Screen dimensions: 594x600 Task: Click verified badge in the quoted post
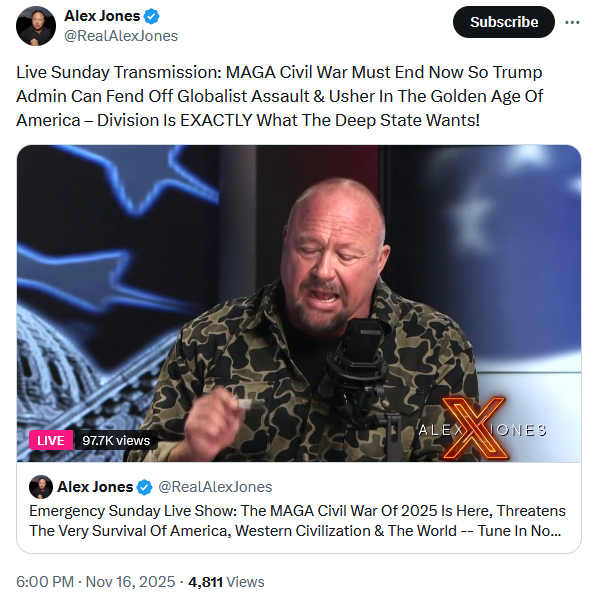[x=145, y=487]
